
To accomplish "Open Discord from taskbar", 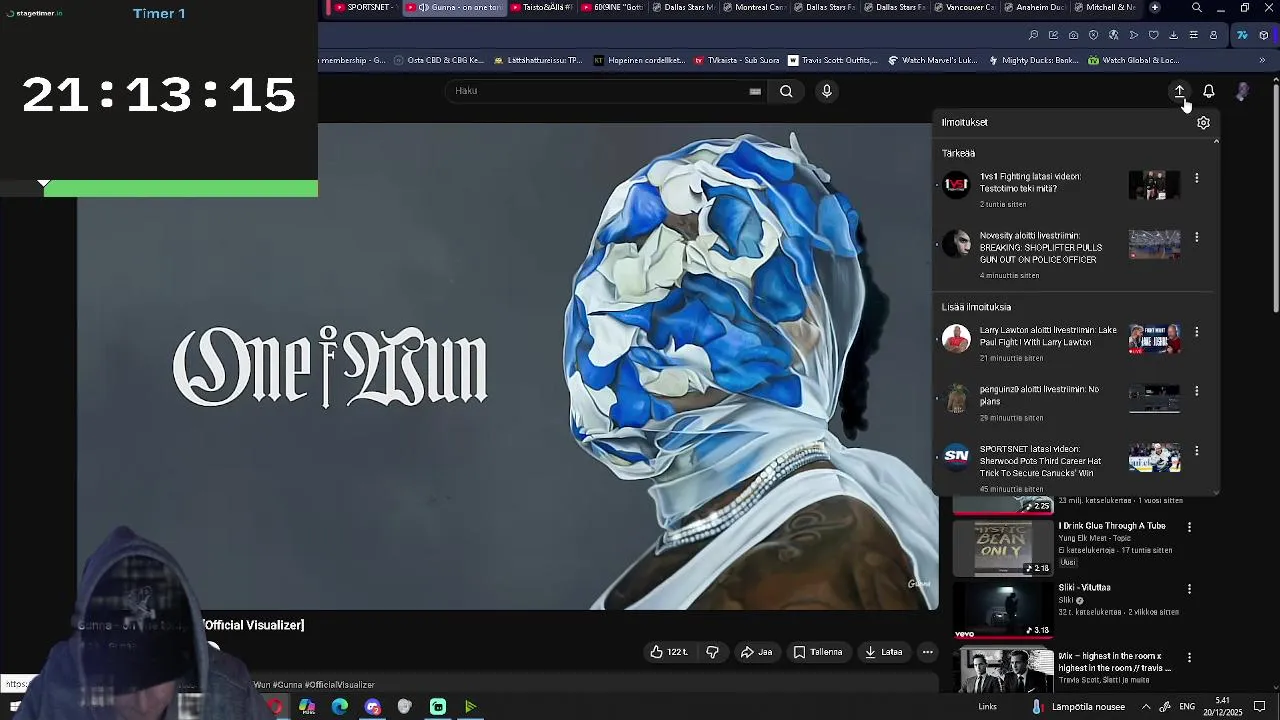I will click(373, 707).
